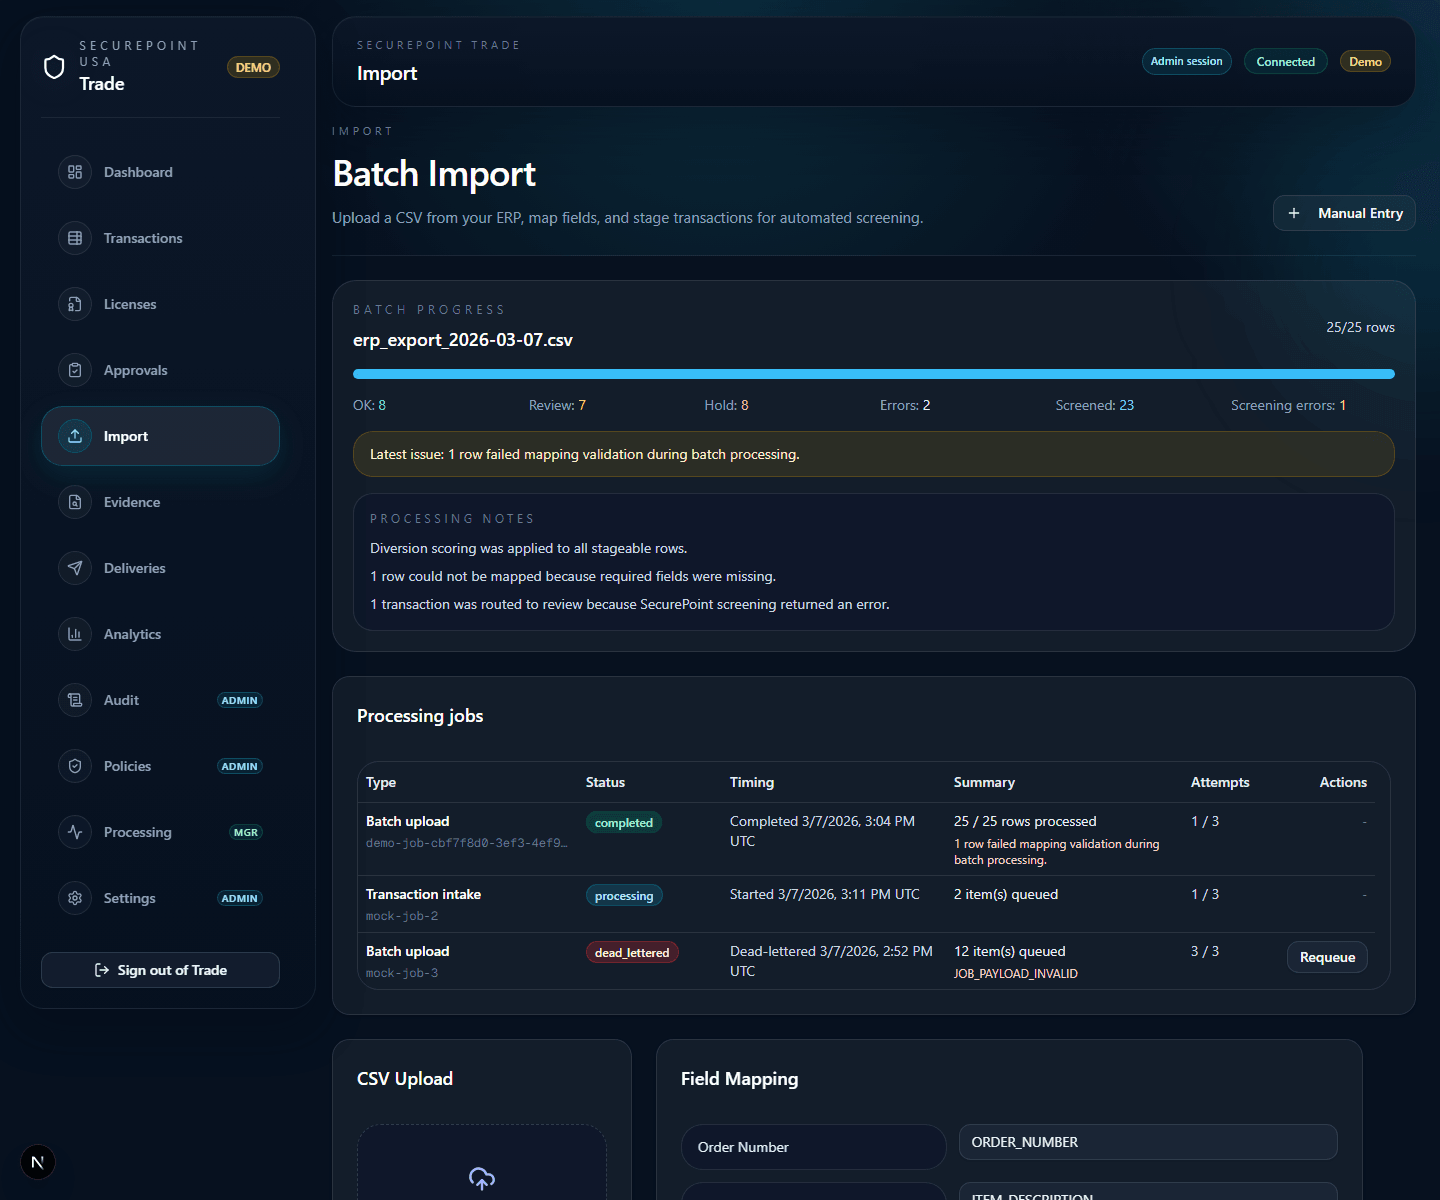
Task: Click the dead_lettered status pill
Action: point(632,952)
